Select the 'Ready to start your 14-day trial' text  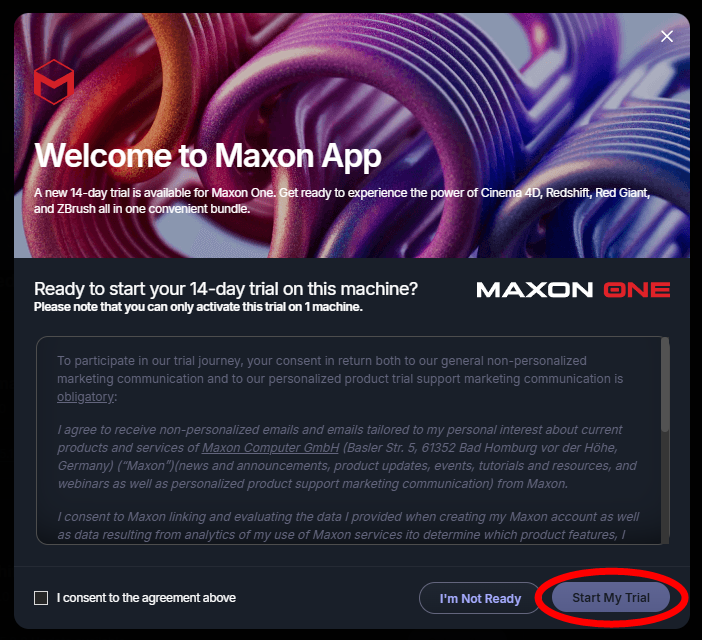coord(226,289)
